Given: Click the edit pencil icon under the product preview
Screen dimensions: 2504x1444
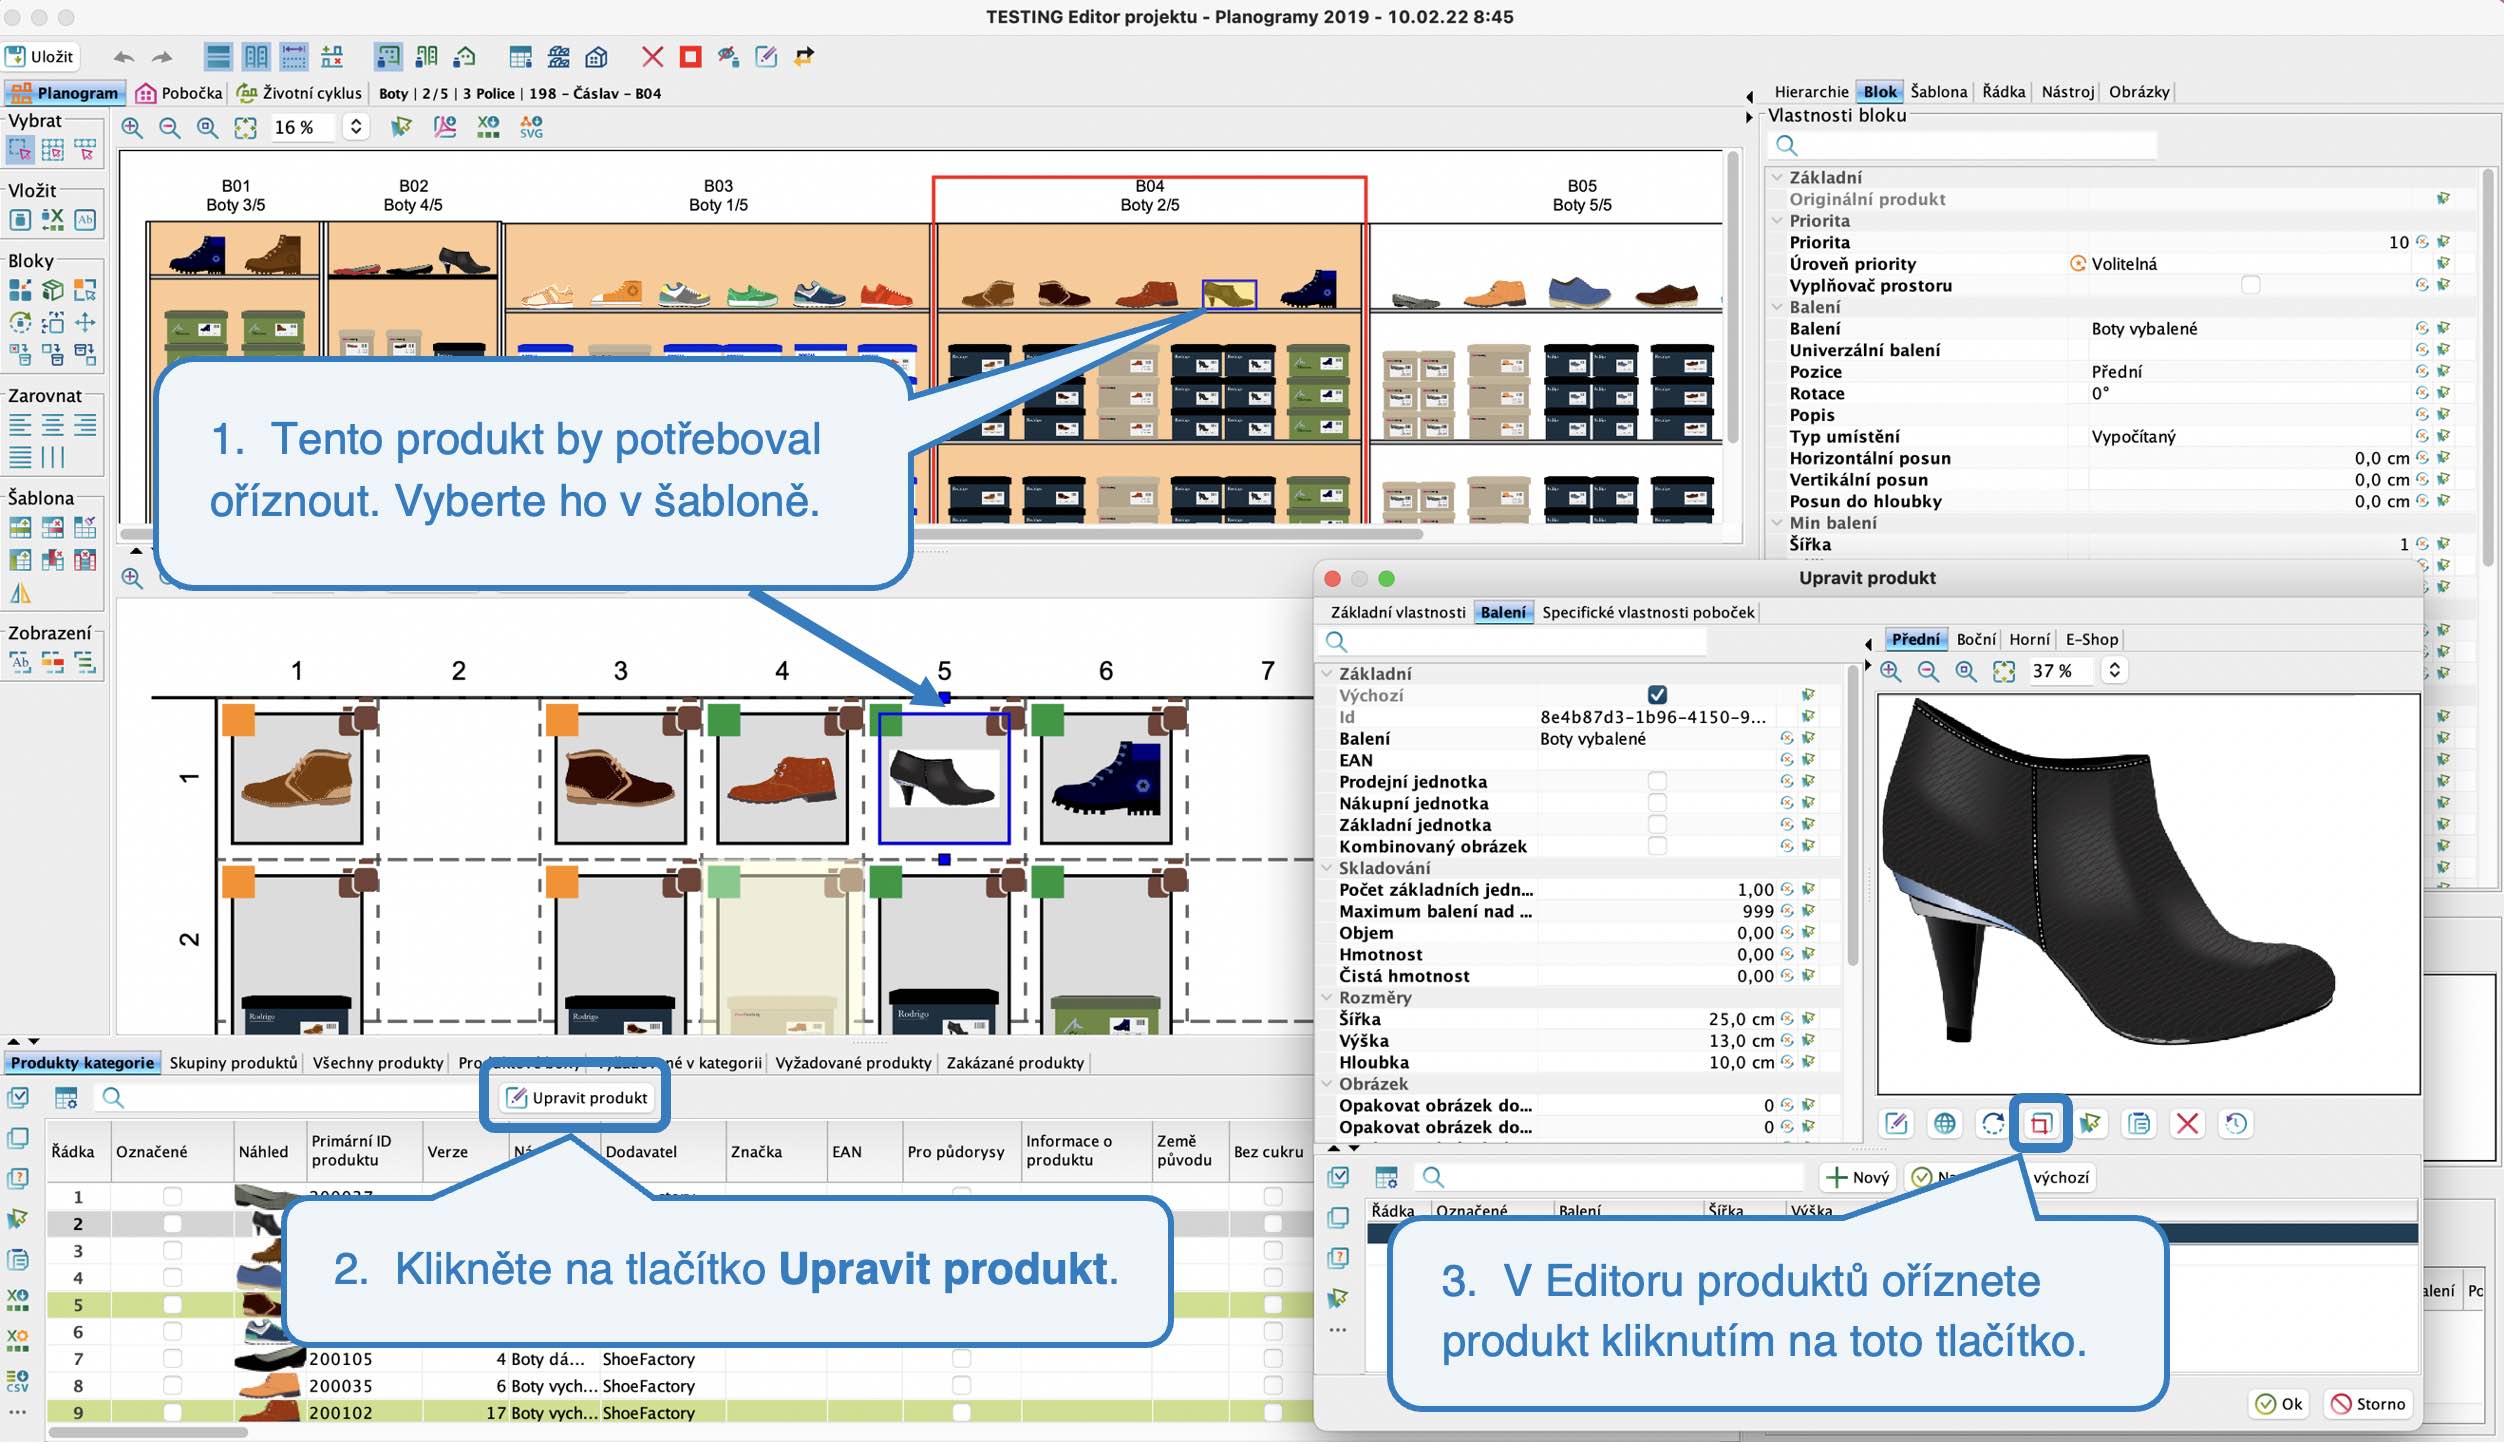Looking at the screenshot, I should pos(1896,1123).
